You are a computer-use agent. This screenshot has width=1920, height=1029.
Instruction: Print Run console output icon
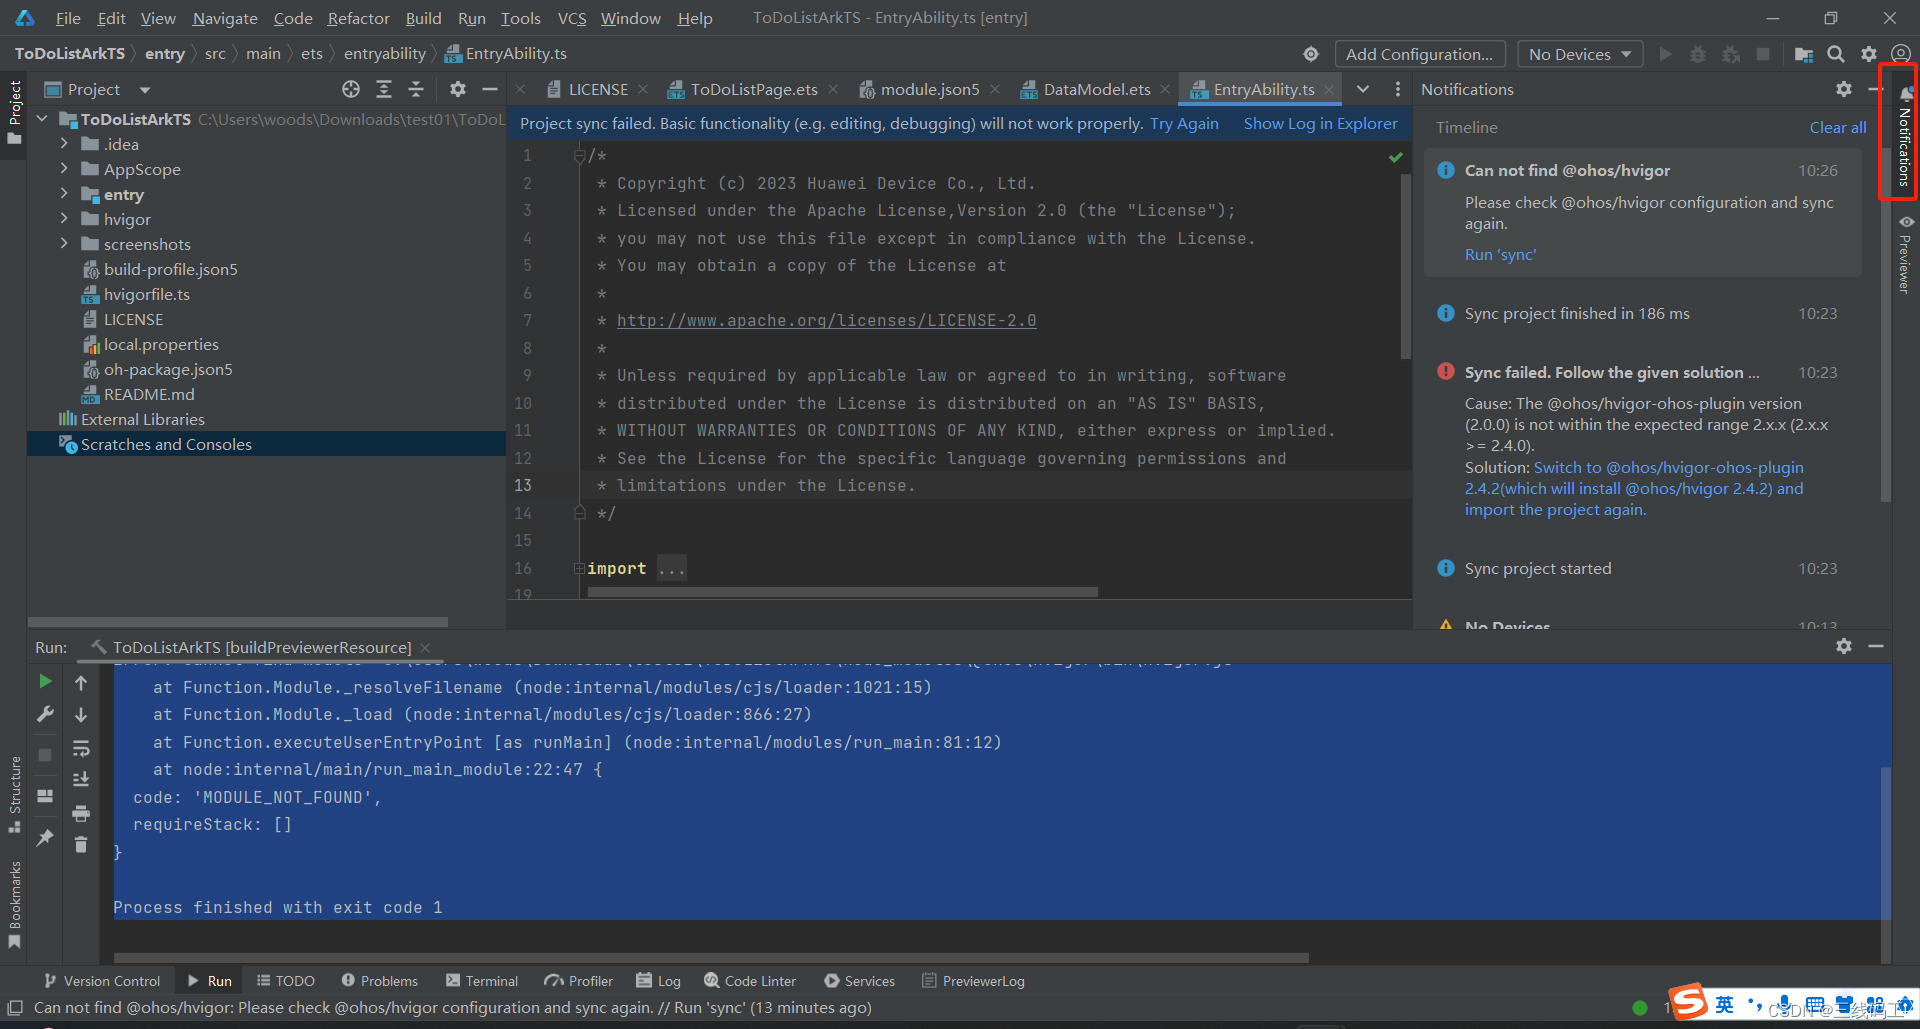pos(81,812)
